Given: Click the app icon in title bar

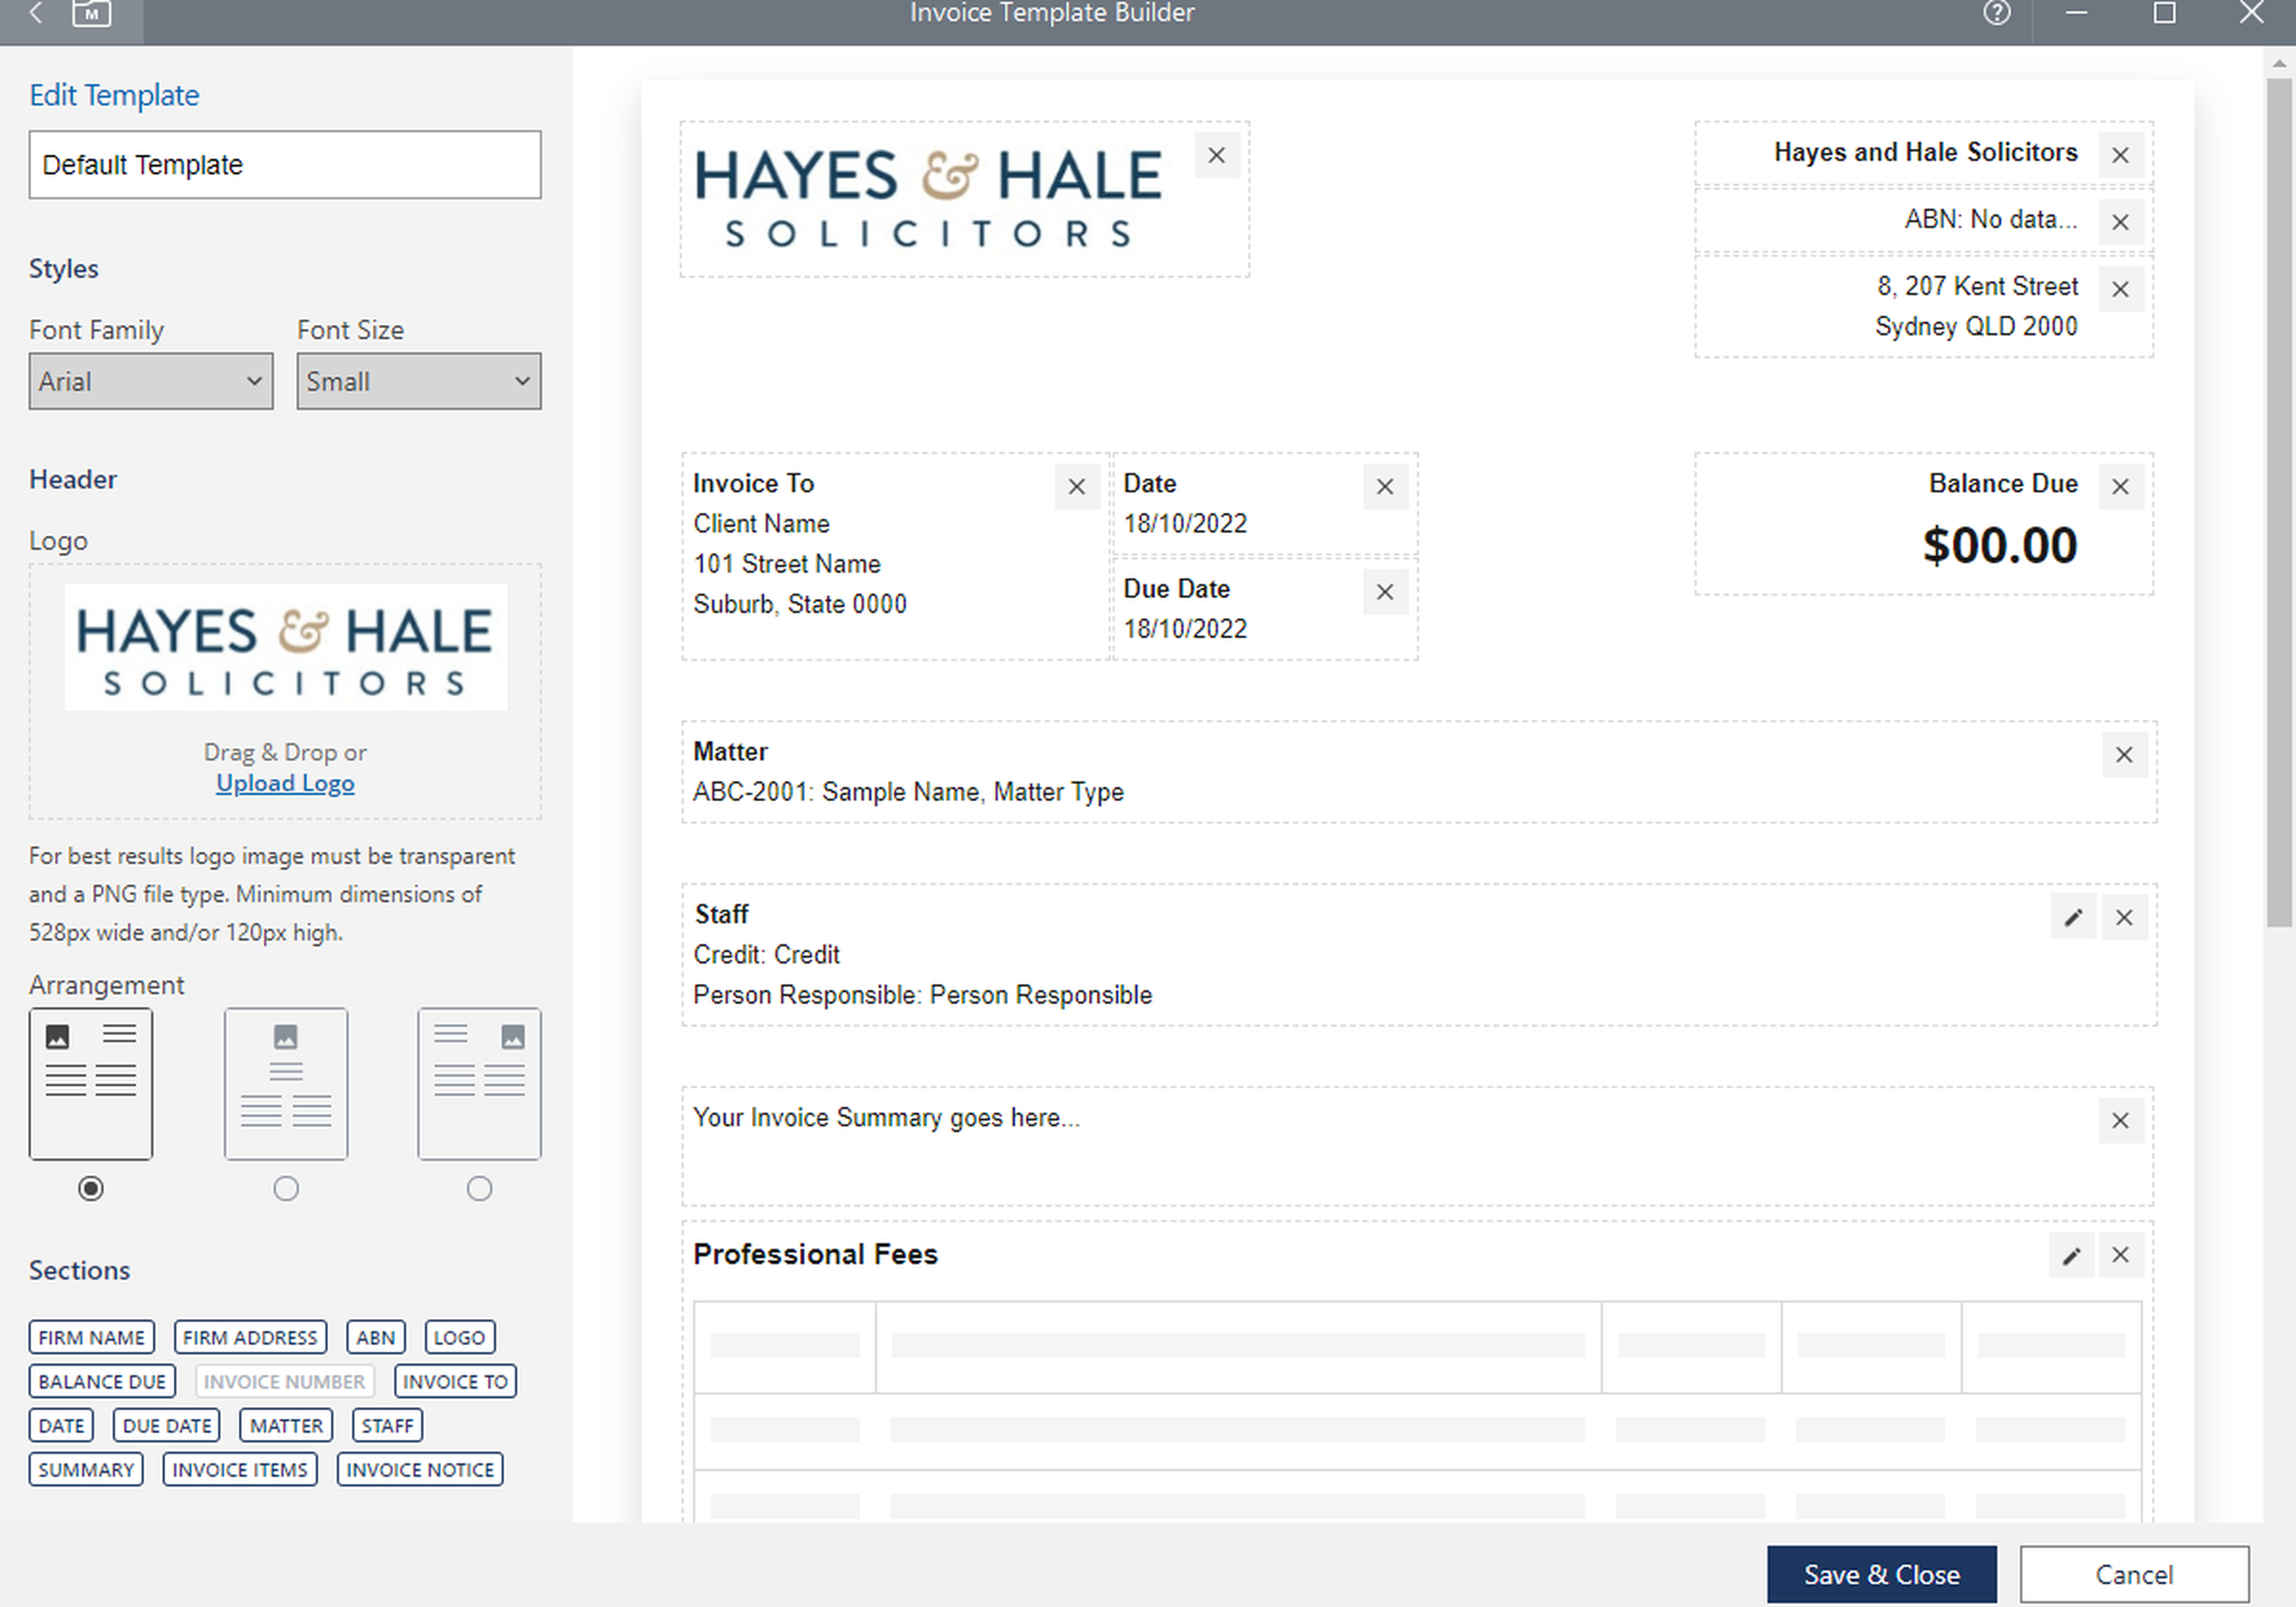Looking at the screenshot, I should (91, 13).
